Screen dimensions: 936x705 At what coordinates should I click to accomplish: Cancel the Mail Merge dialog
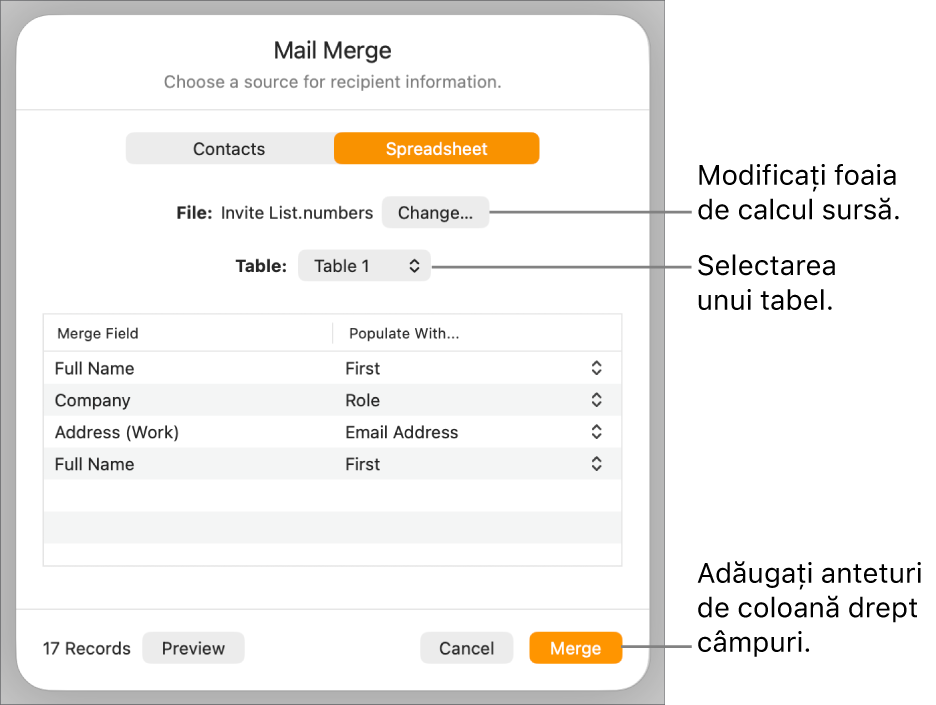tap(466, 648)
